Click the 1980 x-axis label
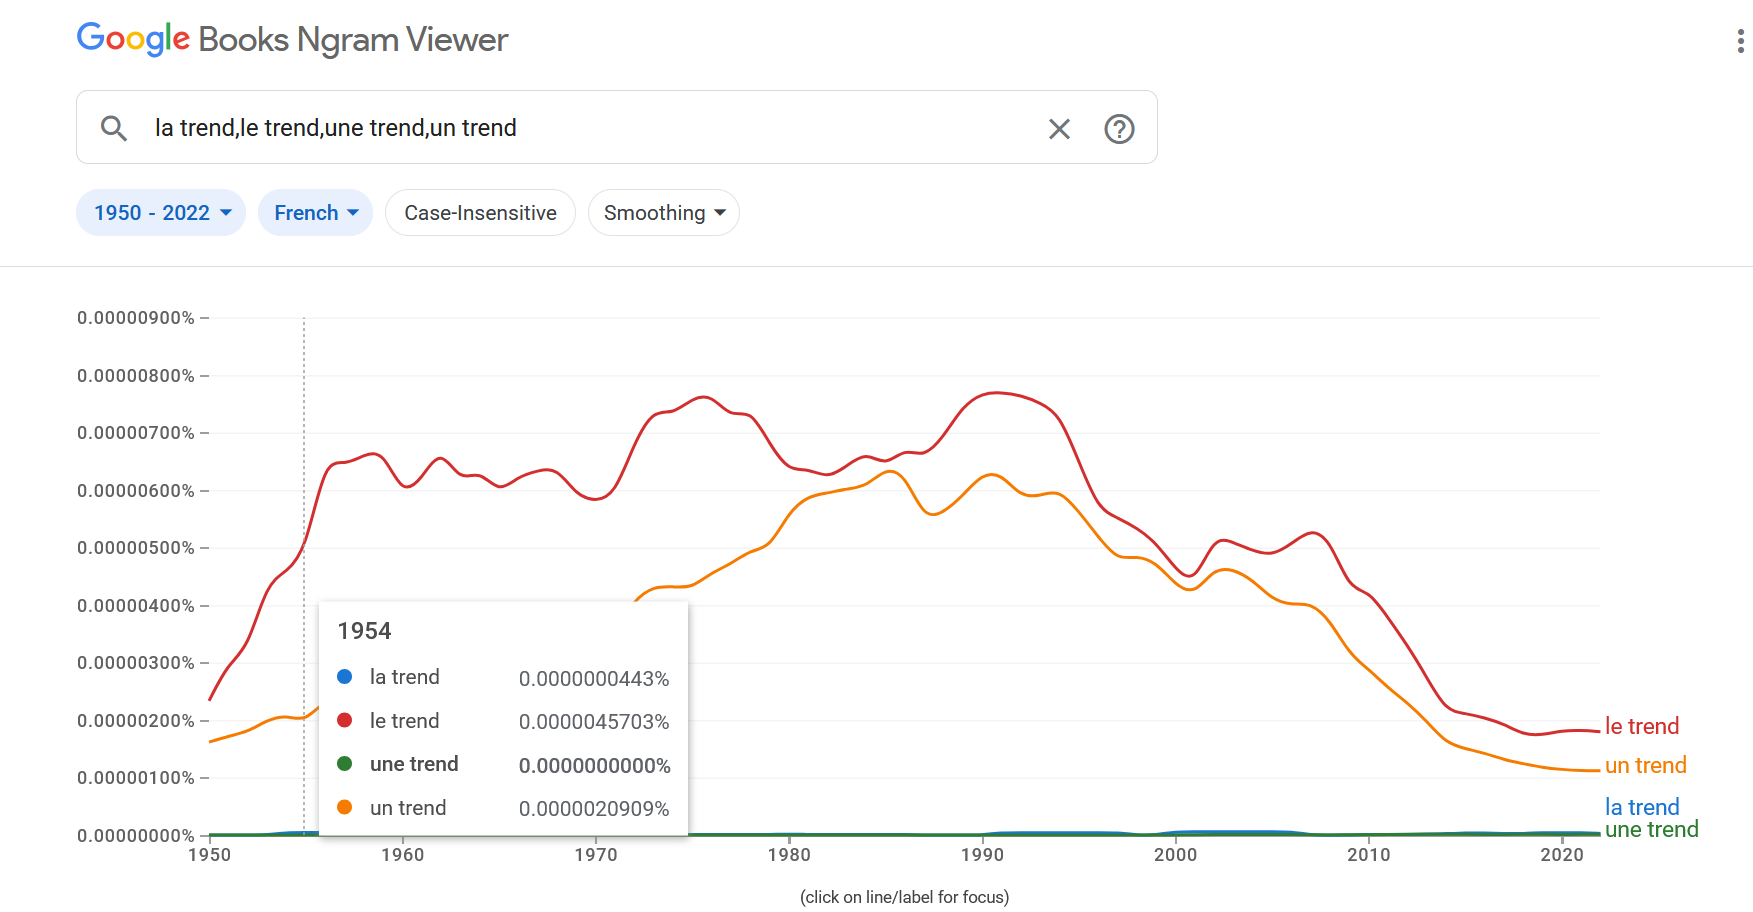Screen dimensions: 1753x912 (x=789, y=855)
